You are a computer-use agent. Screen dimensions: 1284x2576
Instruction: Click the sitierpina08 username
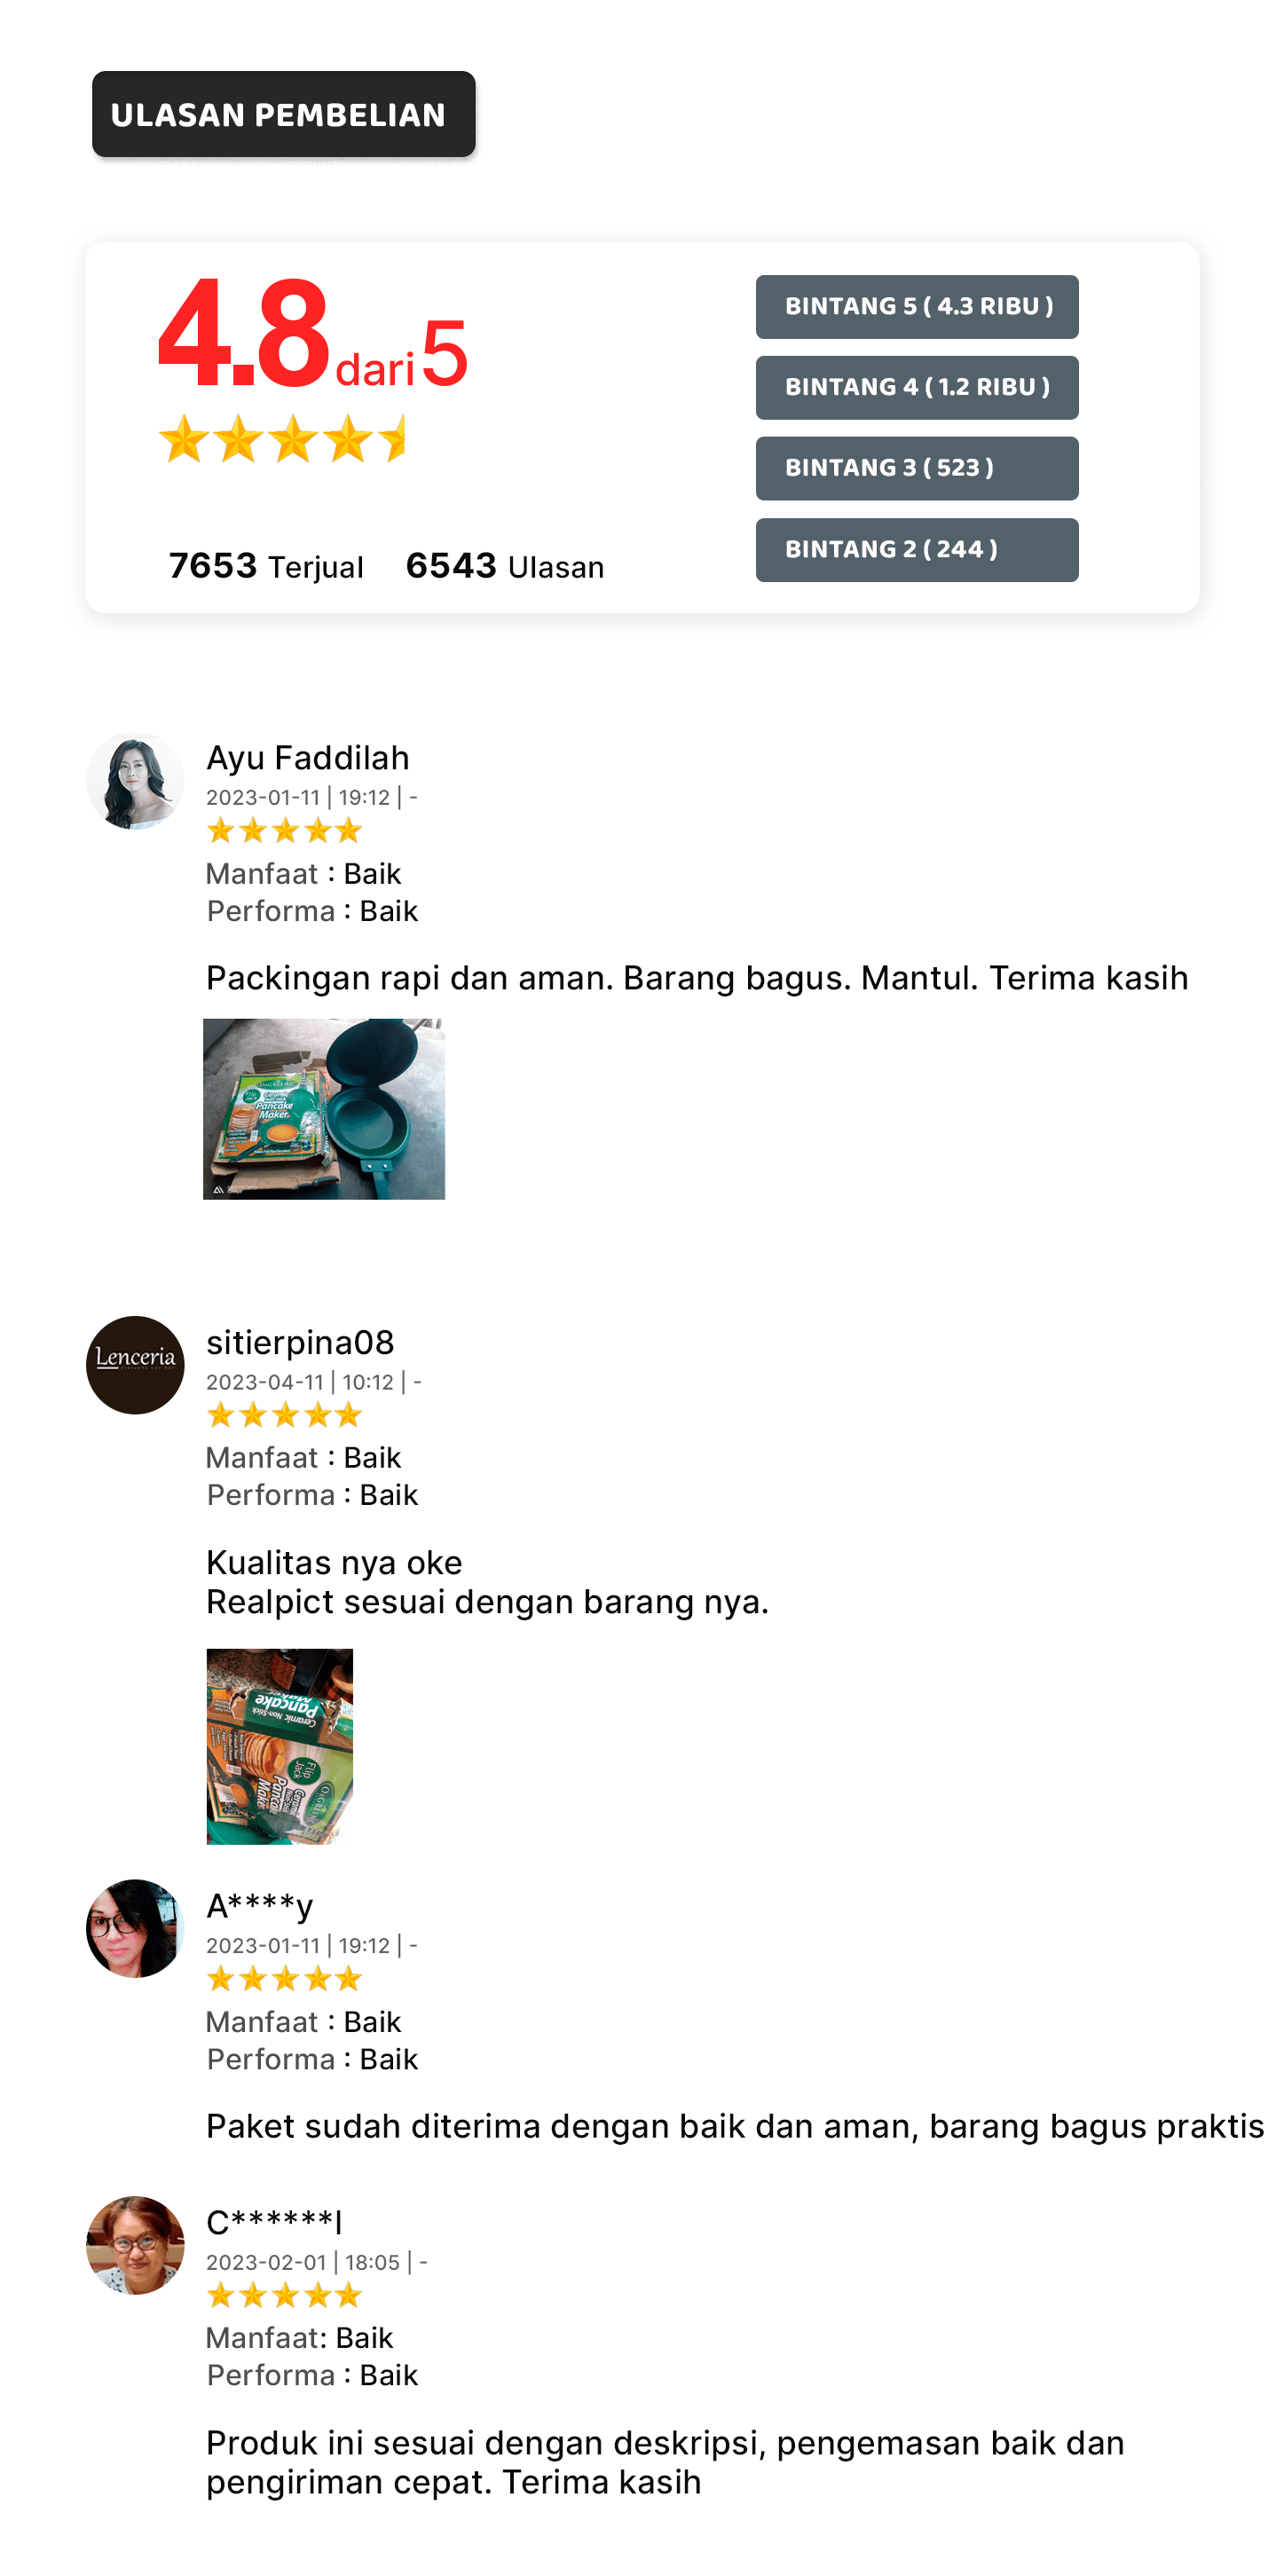(x=300, y=1342)
